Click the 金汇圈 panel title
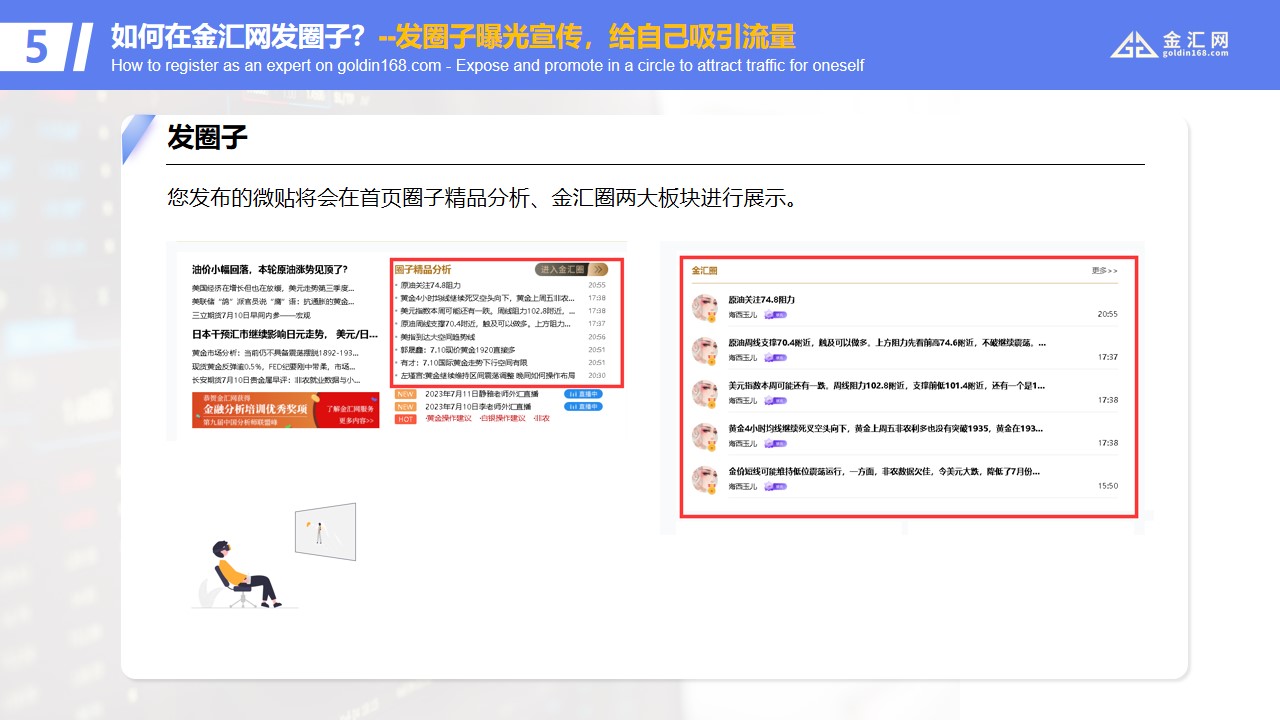The height and width of the screenshot is (720, 1280). [704, 271]
